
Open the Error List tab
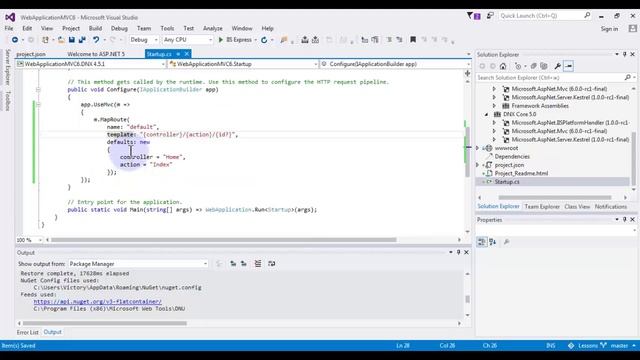pos(27,332)
